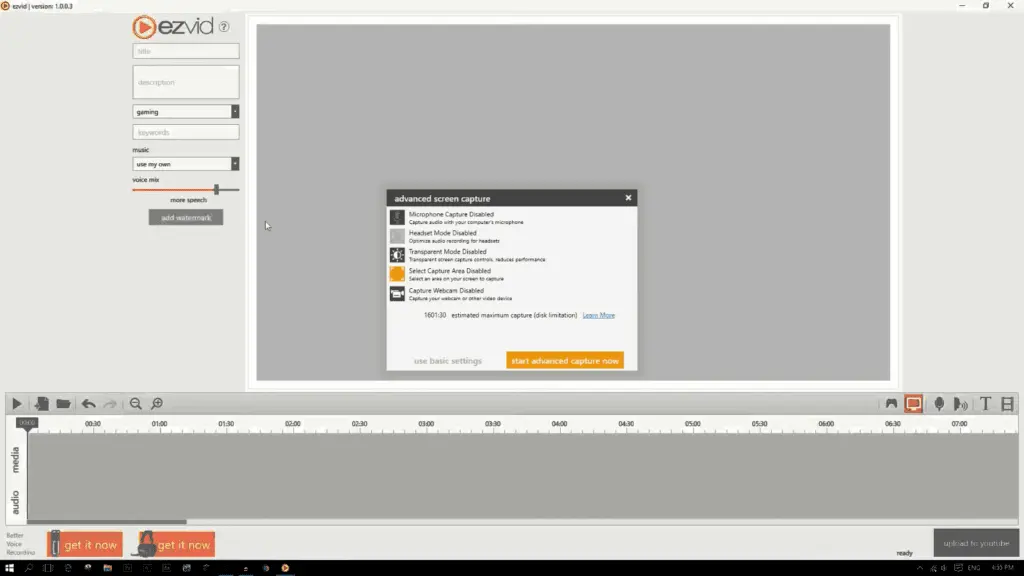Image resolution: width=1024 pixels, height=576 pixels.
Task: Open the Learn More link
Action: 599,315
